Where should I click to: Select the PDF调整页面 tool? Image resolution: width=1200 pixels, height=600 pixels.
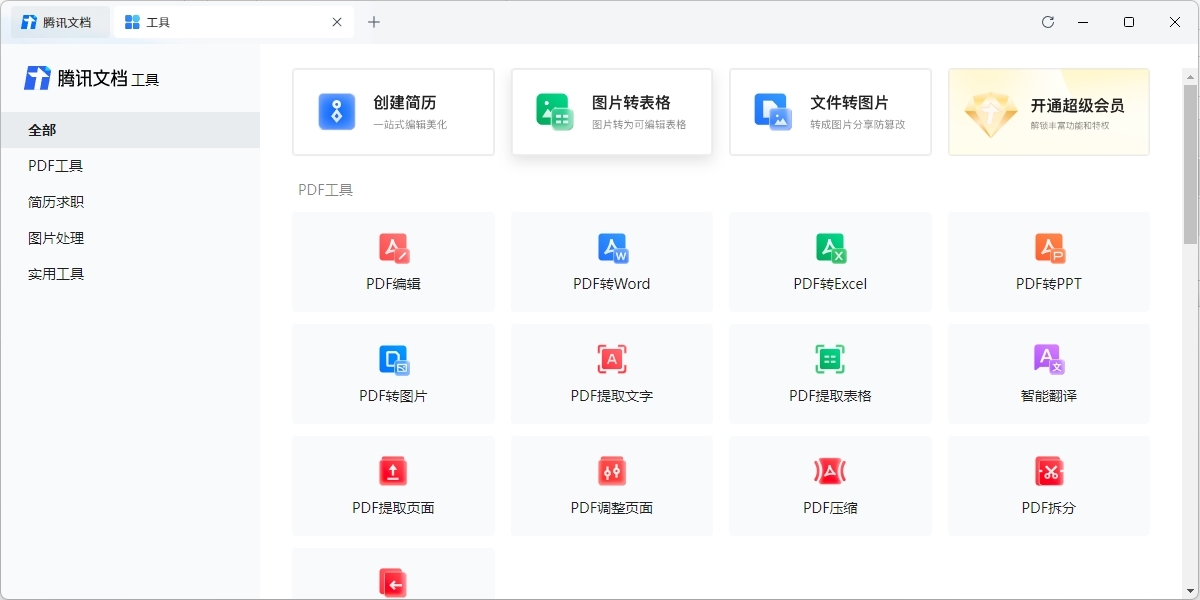pos(611,486)
